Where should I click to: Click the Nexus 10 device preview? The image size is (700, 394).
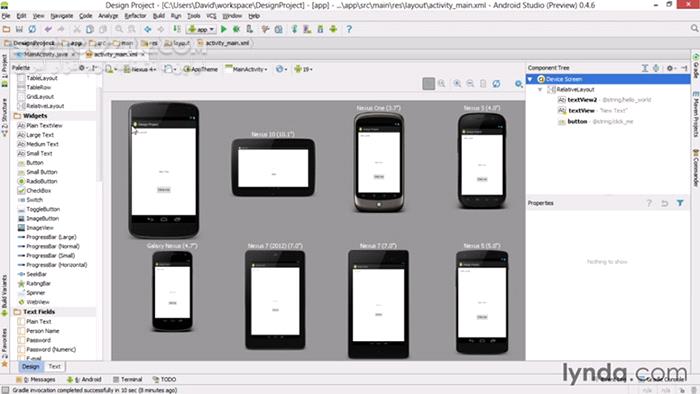[273, 167]
